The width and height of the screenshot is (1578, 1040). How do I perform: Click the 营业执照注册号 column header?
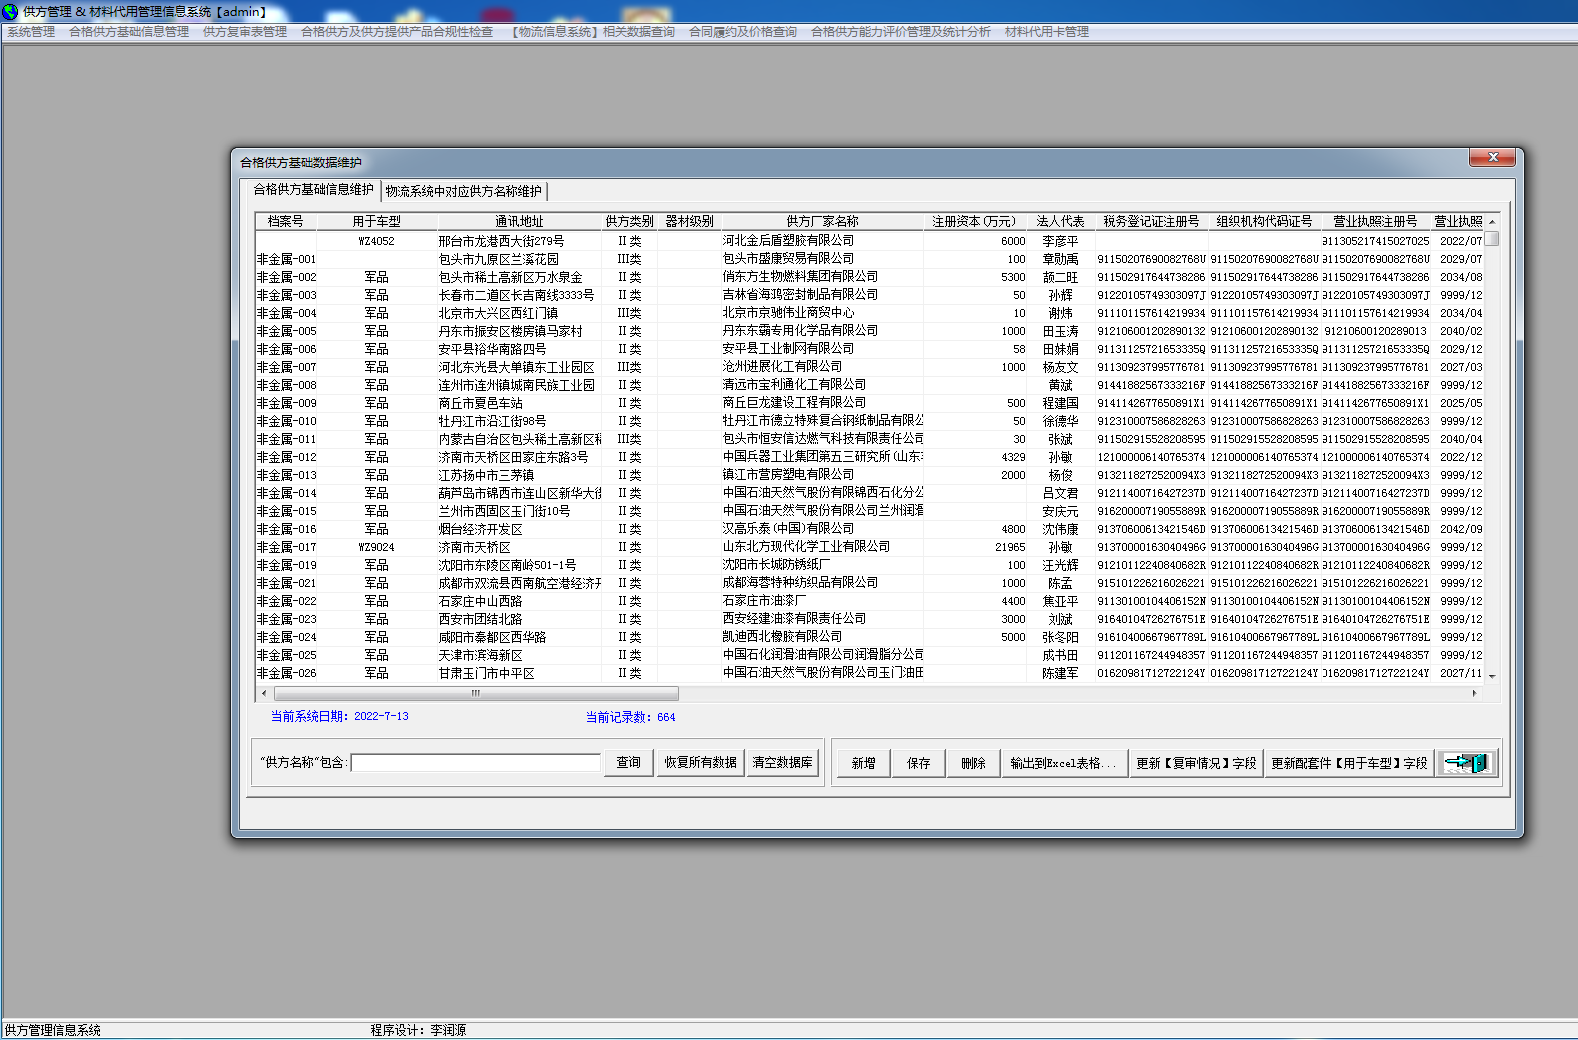pyautogui.click(x=1375, y=221)
